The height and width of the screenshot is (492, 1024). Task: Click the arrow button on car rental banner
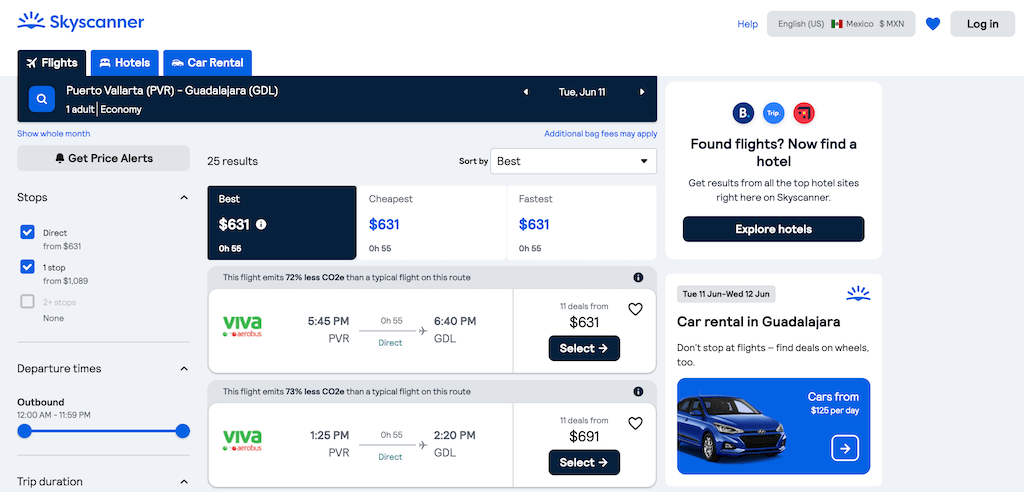coord(845,448)
